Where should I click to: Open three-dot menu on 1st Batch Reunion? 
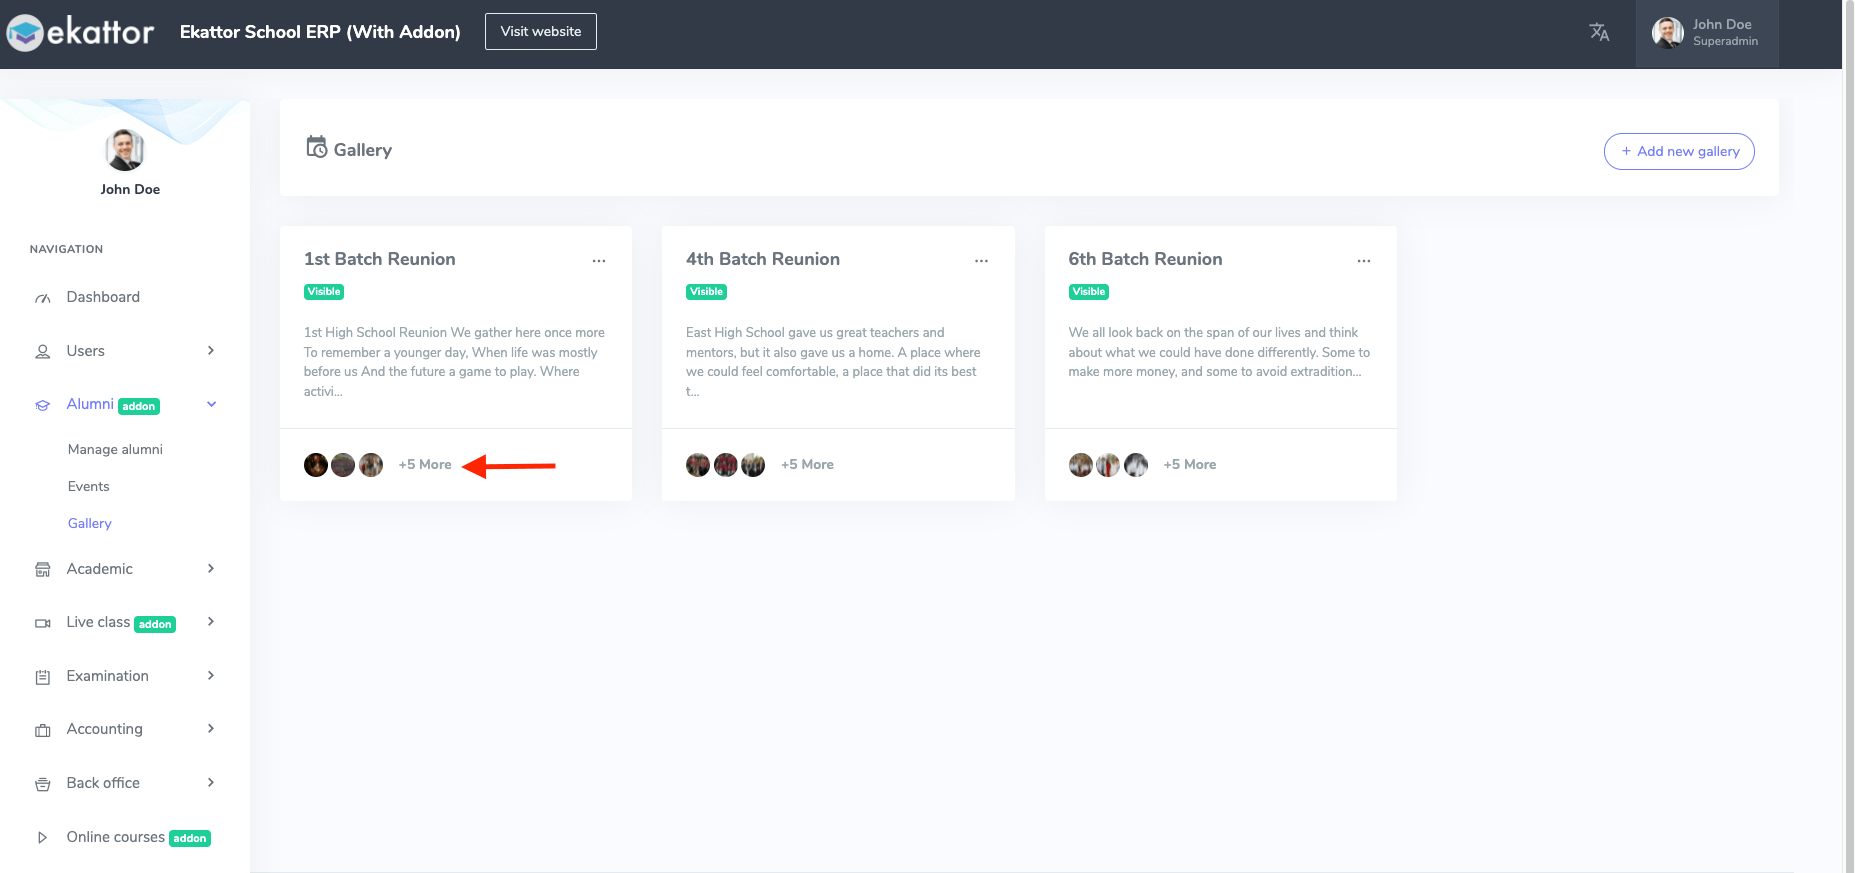pyautogui.click(x=599, y=261)
